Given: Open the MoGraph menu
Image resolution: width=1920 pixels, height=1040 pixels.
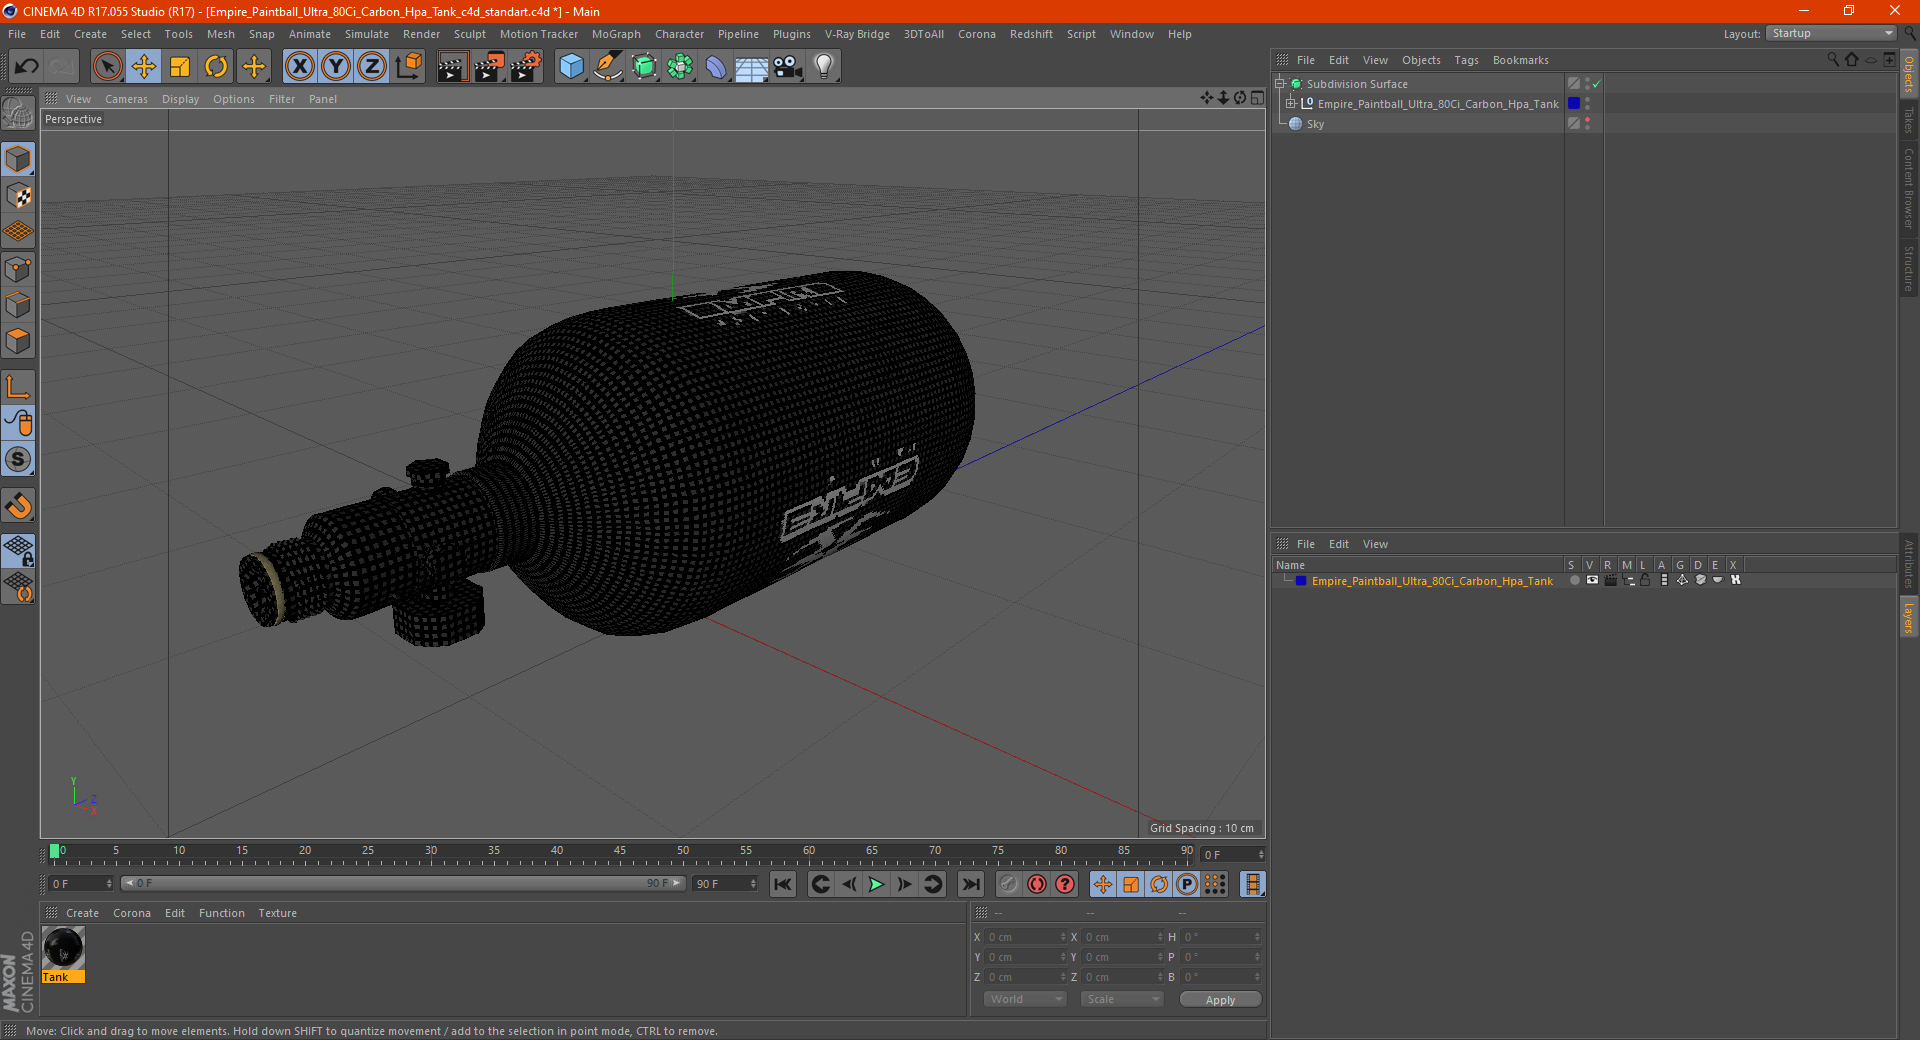Looking at the screenshot, I should (x=616, y=34).
